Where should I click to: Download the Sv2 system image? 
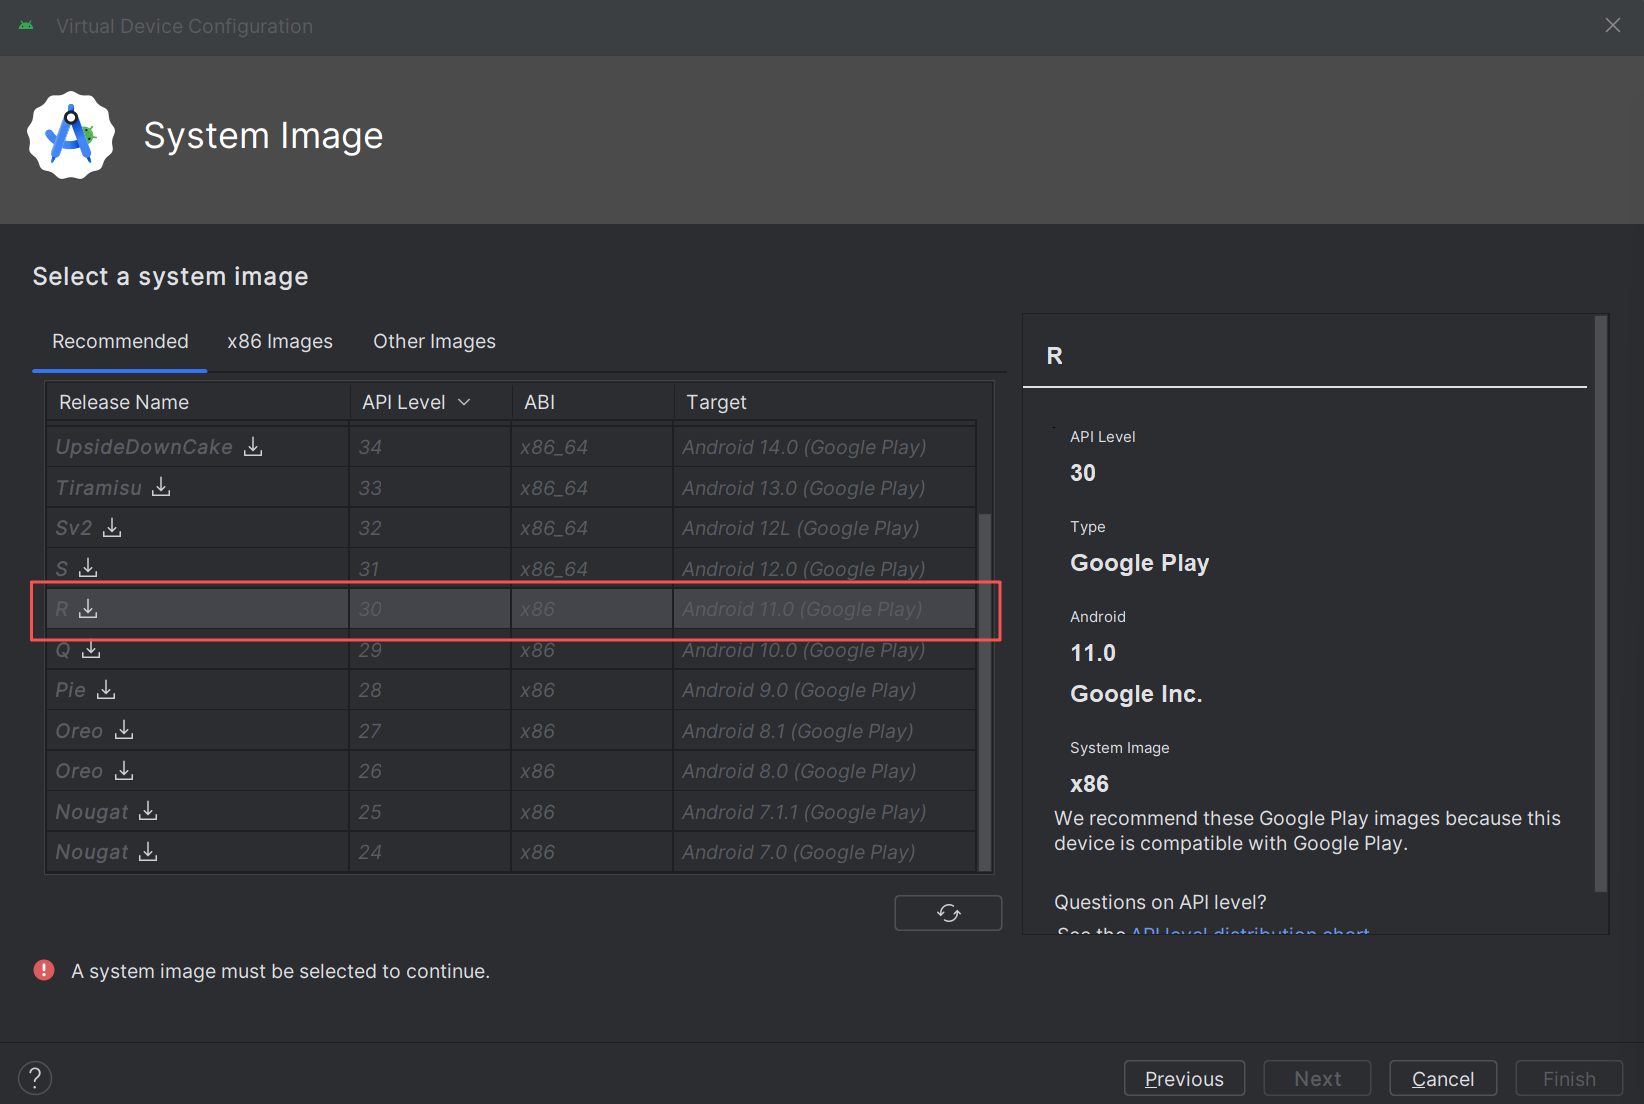[x=112, y=527]
